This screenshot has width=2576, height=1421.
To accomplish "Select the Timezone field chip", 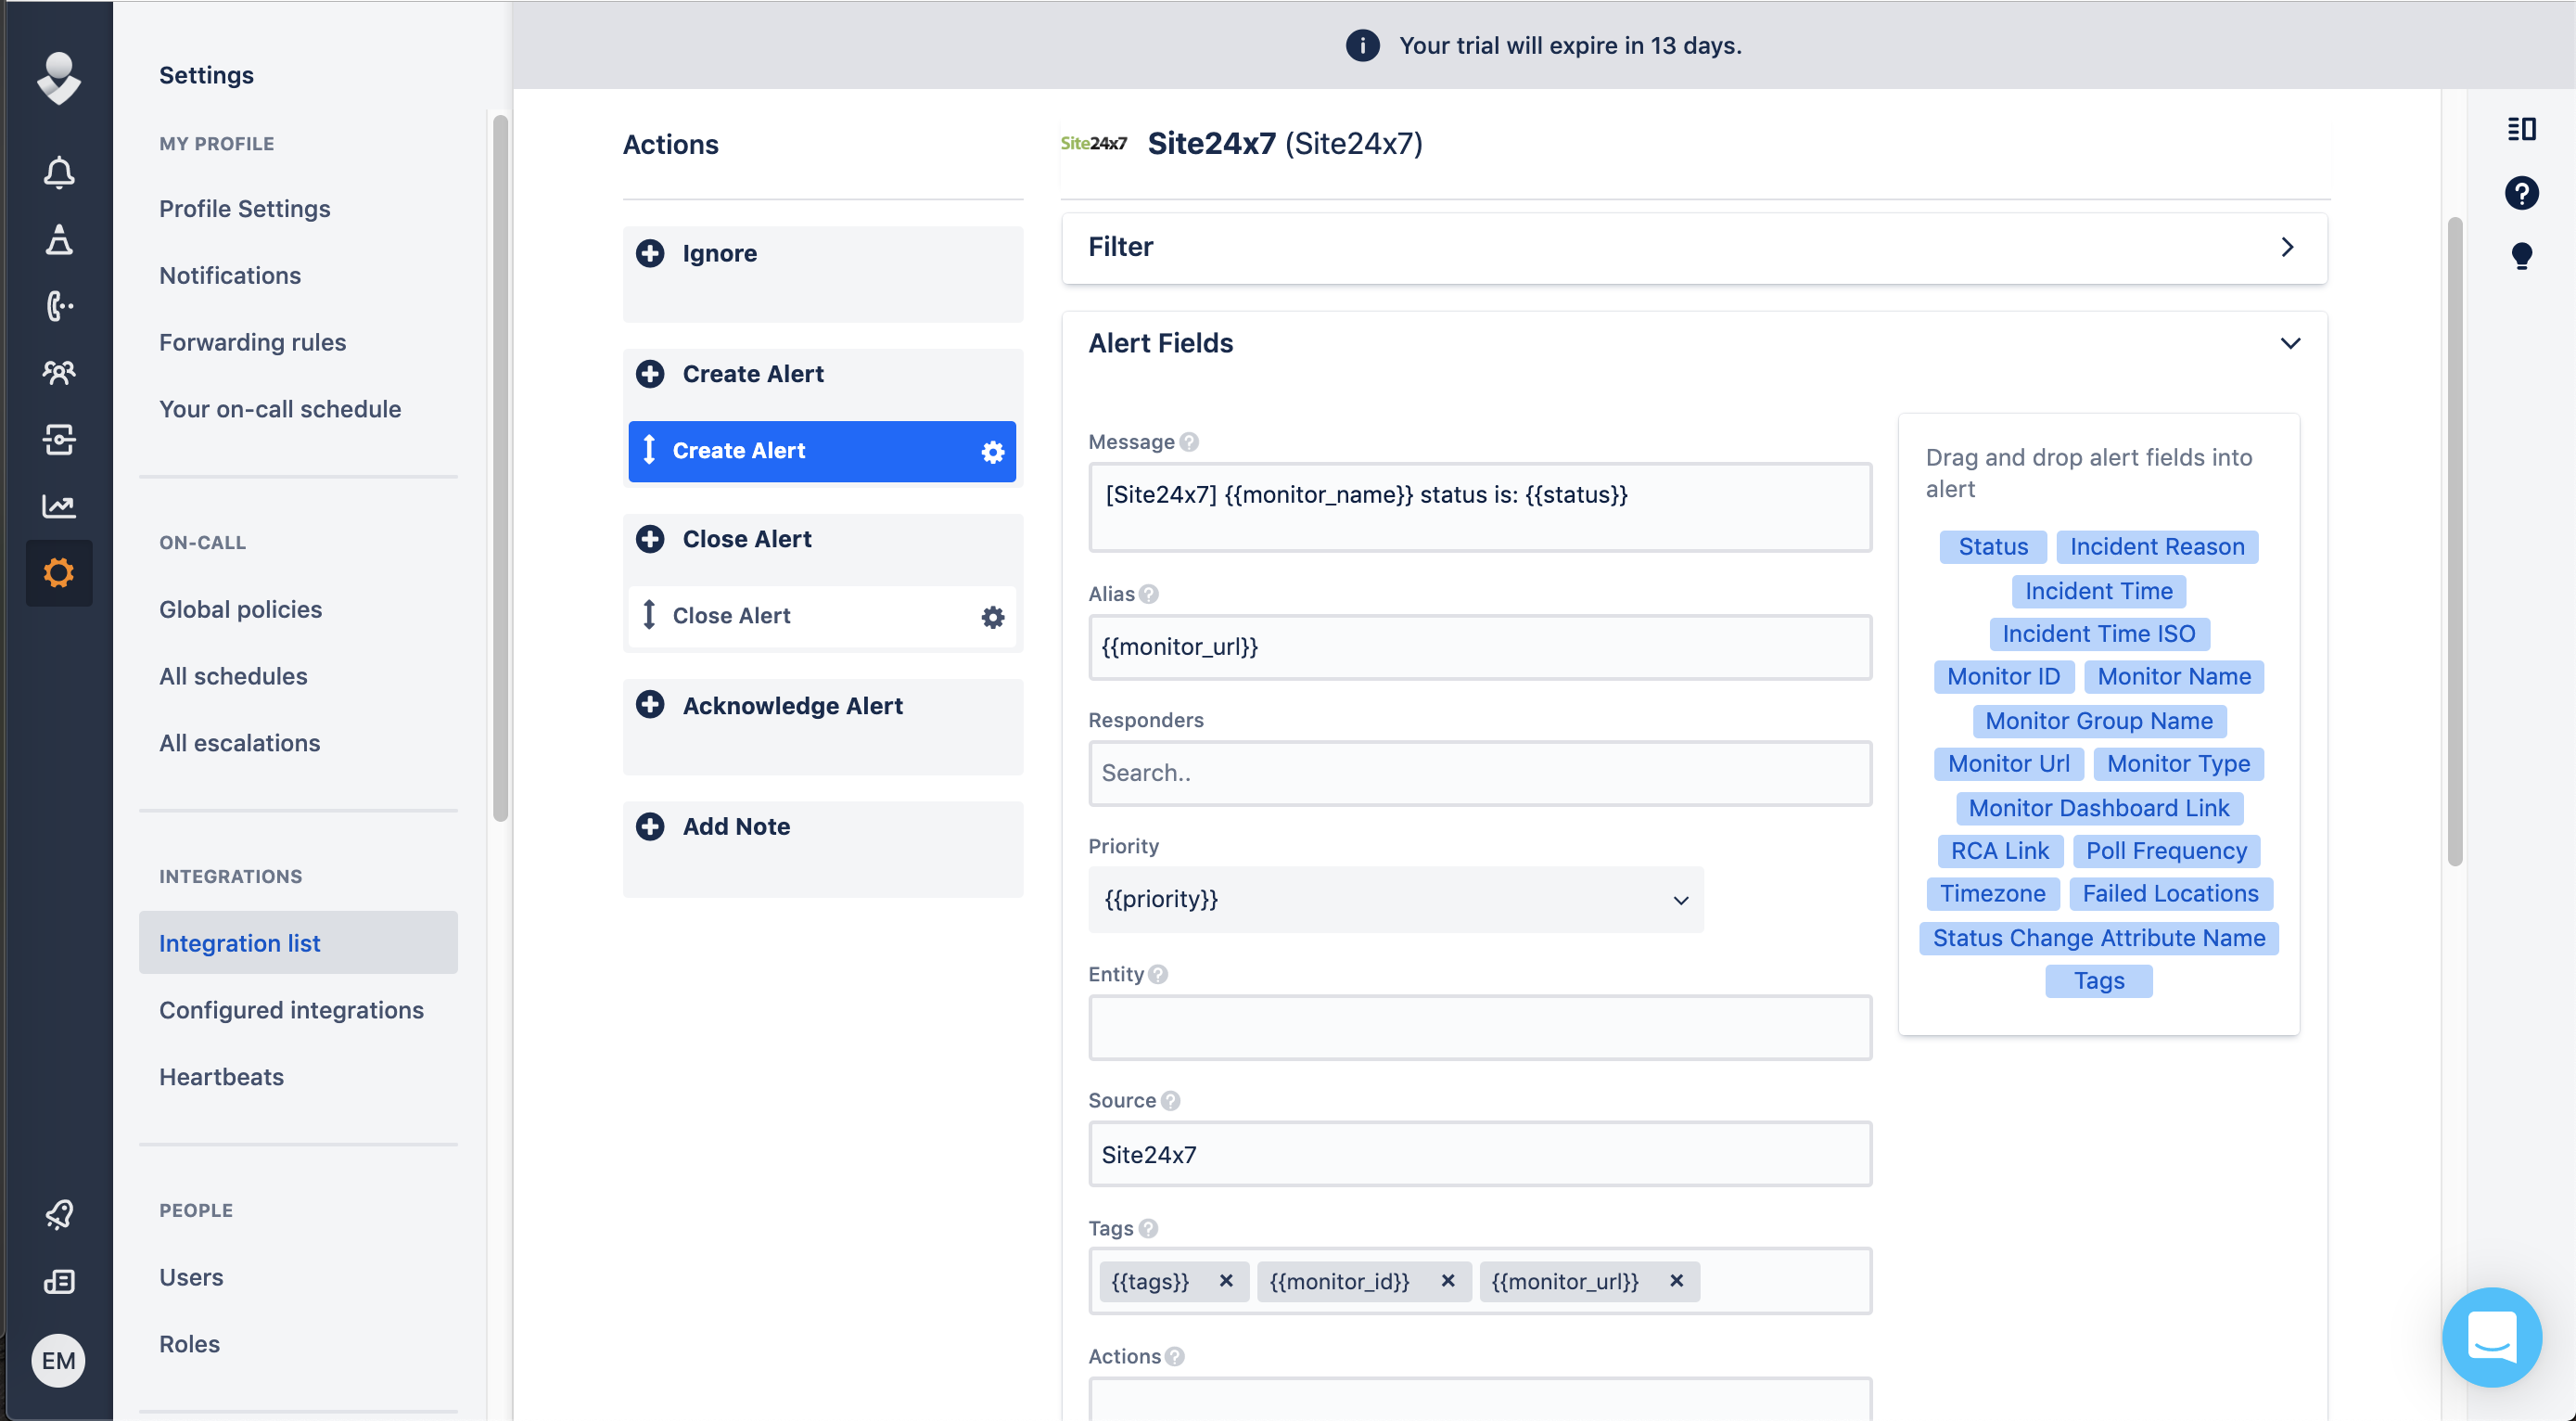I will pyautogui.click(x=1992, y=894).
